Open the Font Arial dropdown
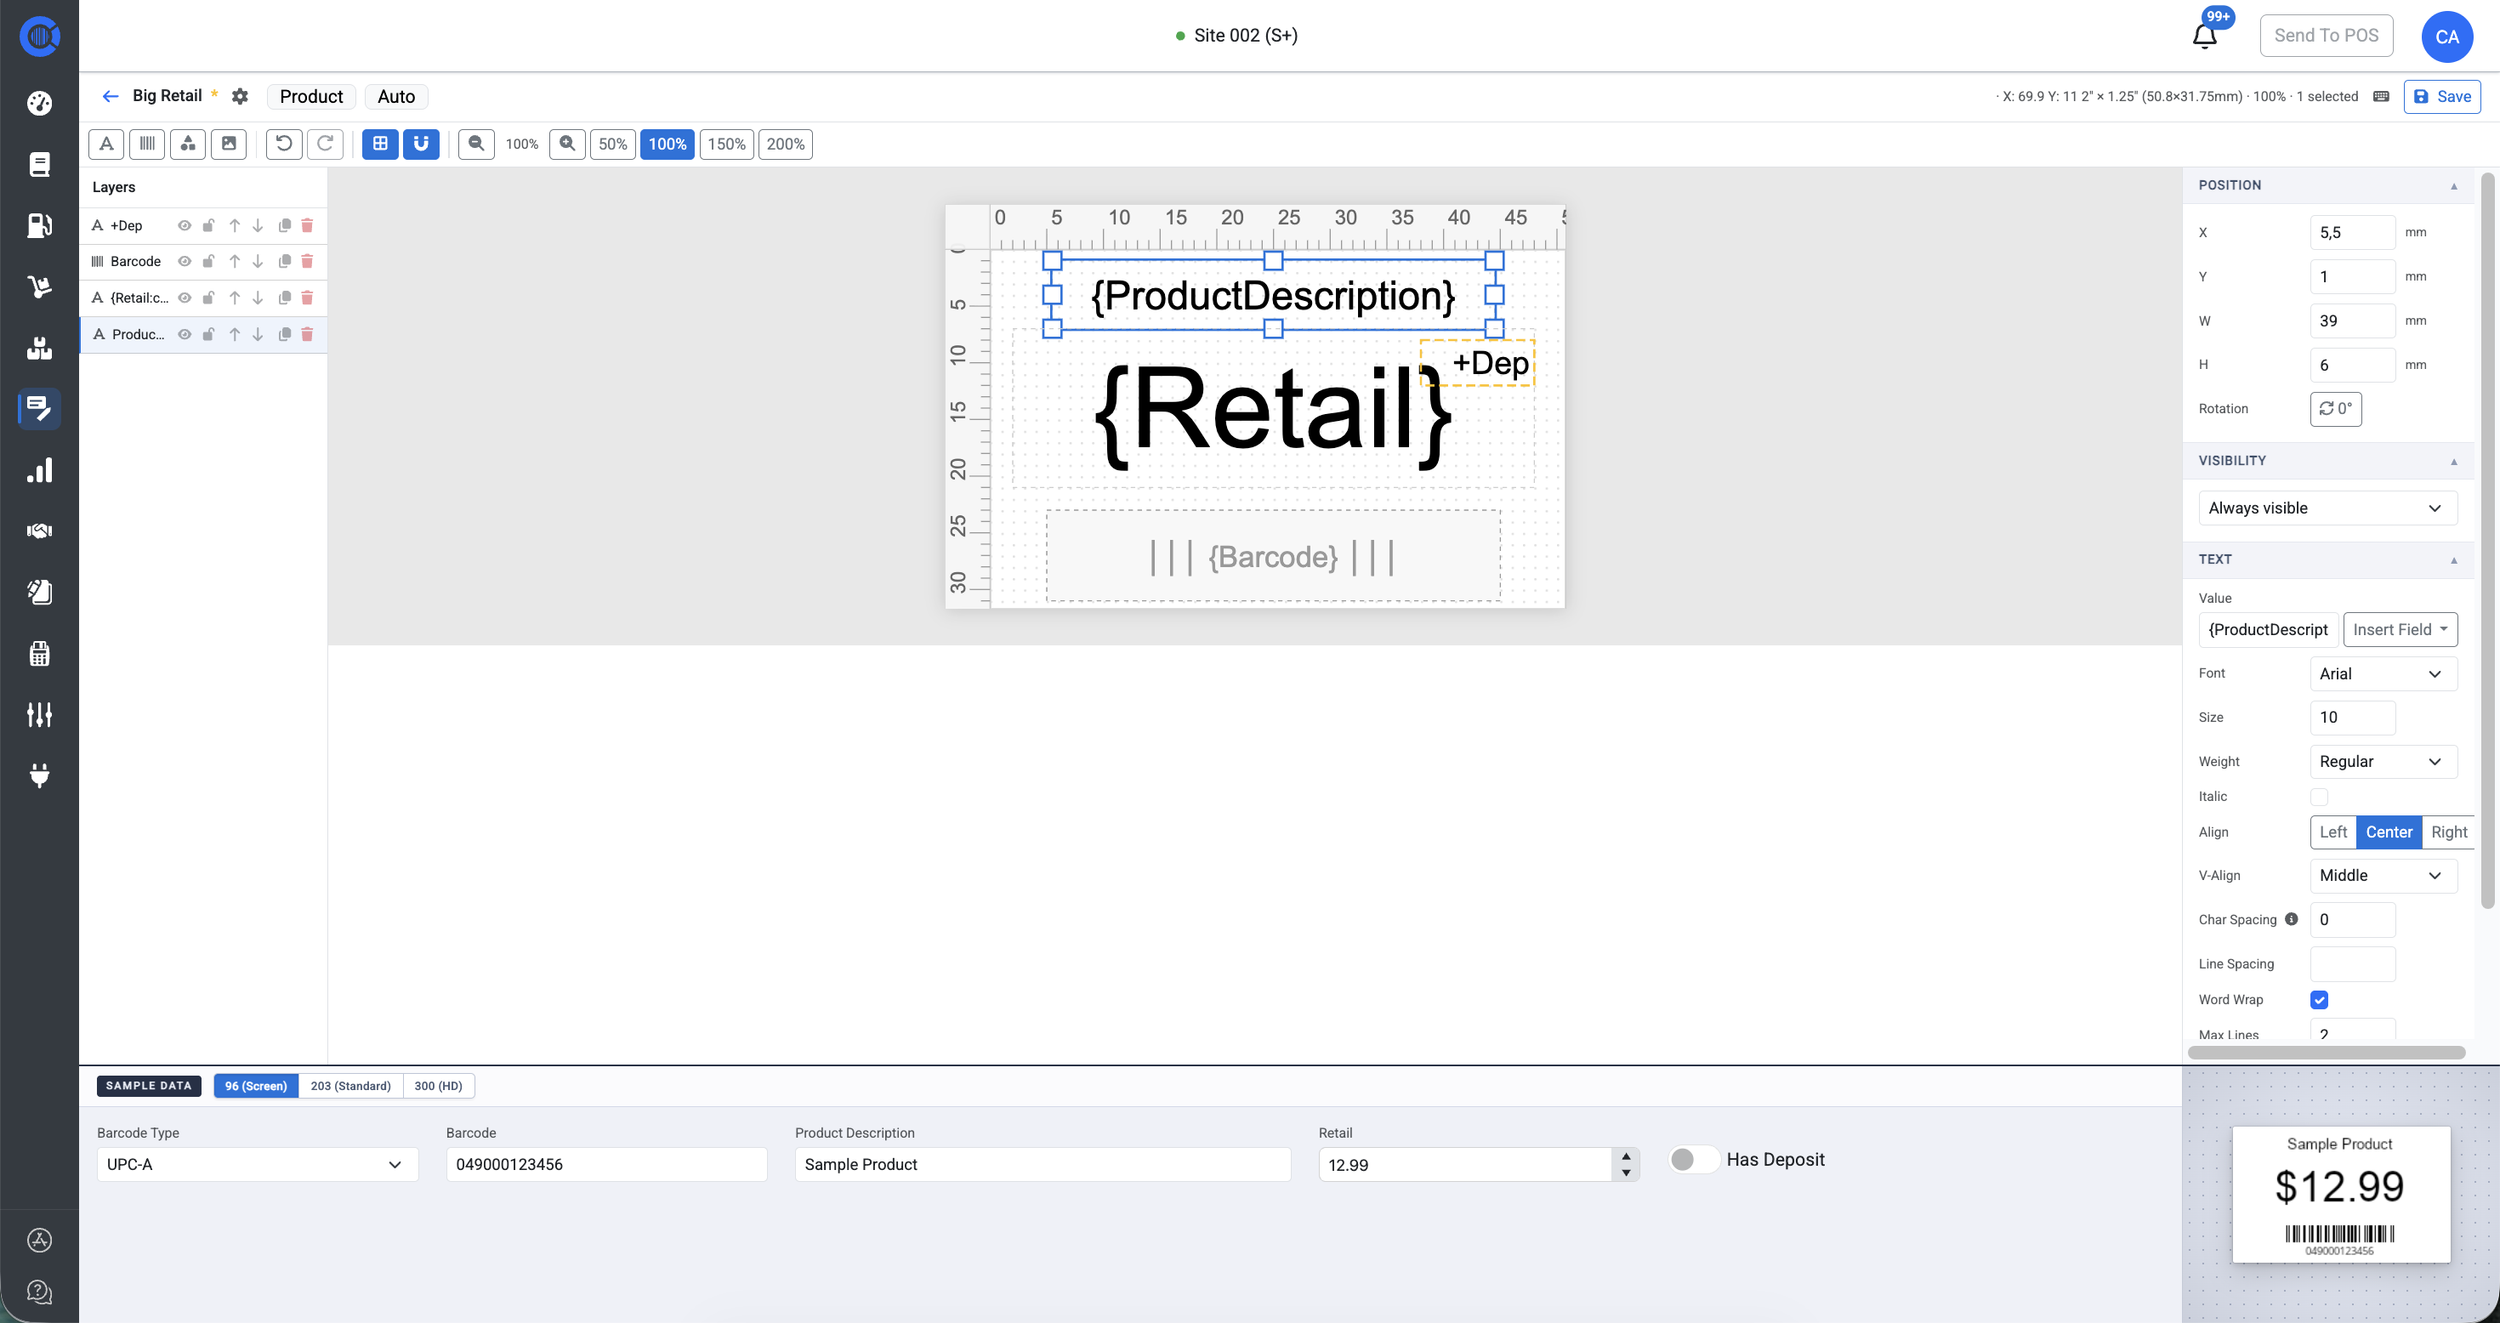Screen dimensions: 2500x1323 pos(2383,674)
